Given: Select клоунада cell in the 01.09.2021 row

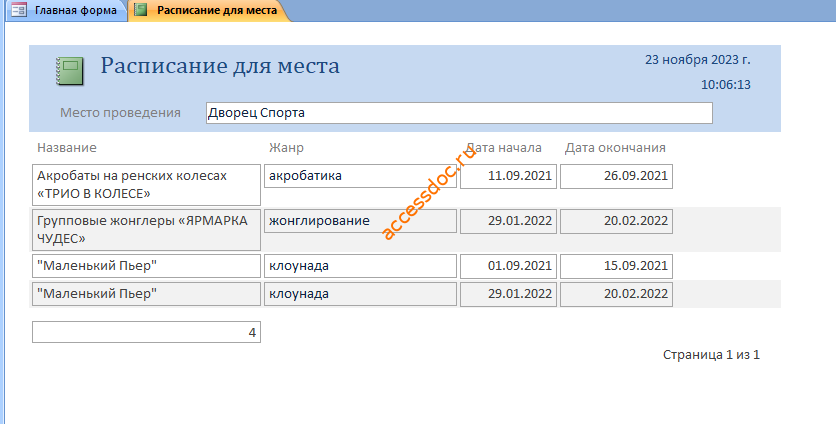Looking at the screenshot, I should tap(360, 266).
